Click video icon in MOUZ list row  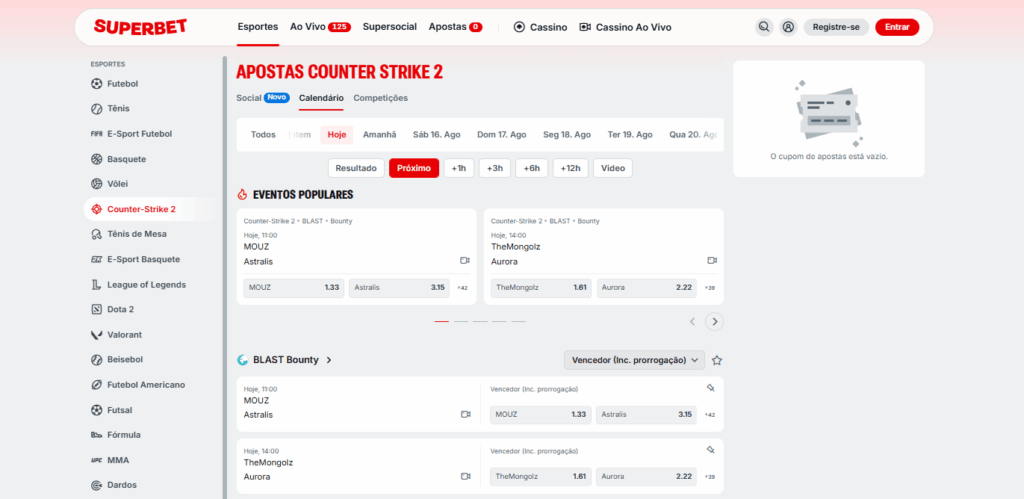tap(466, 414)
